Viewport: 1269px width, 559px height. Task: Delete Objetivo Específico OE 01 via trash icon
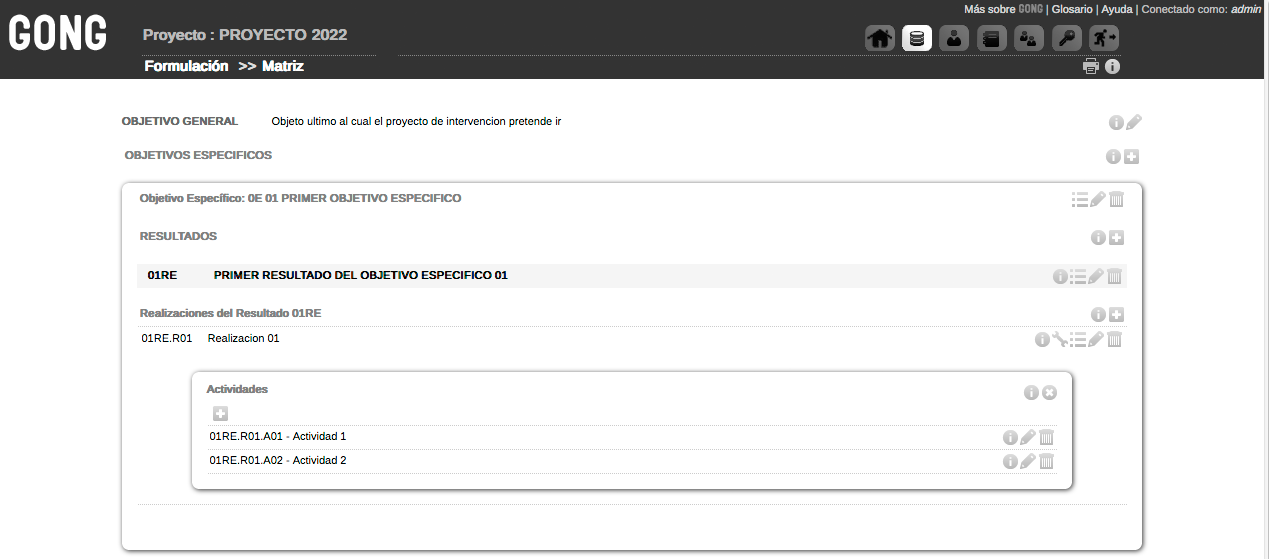[1116, 199]
